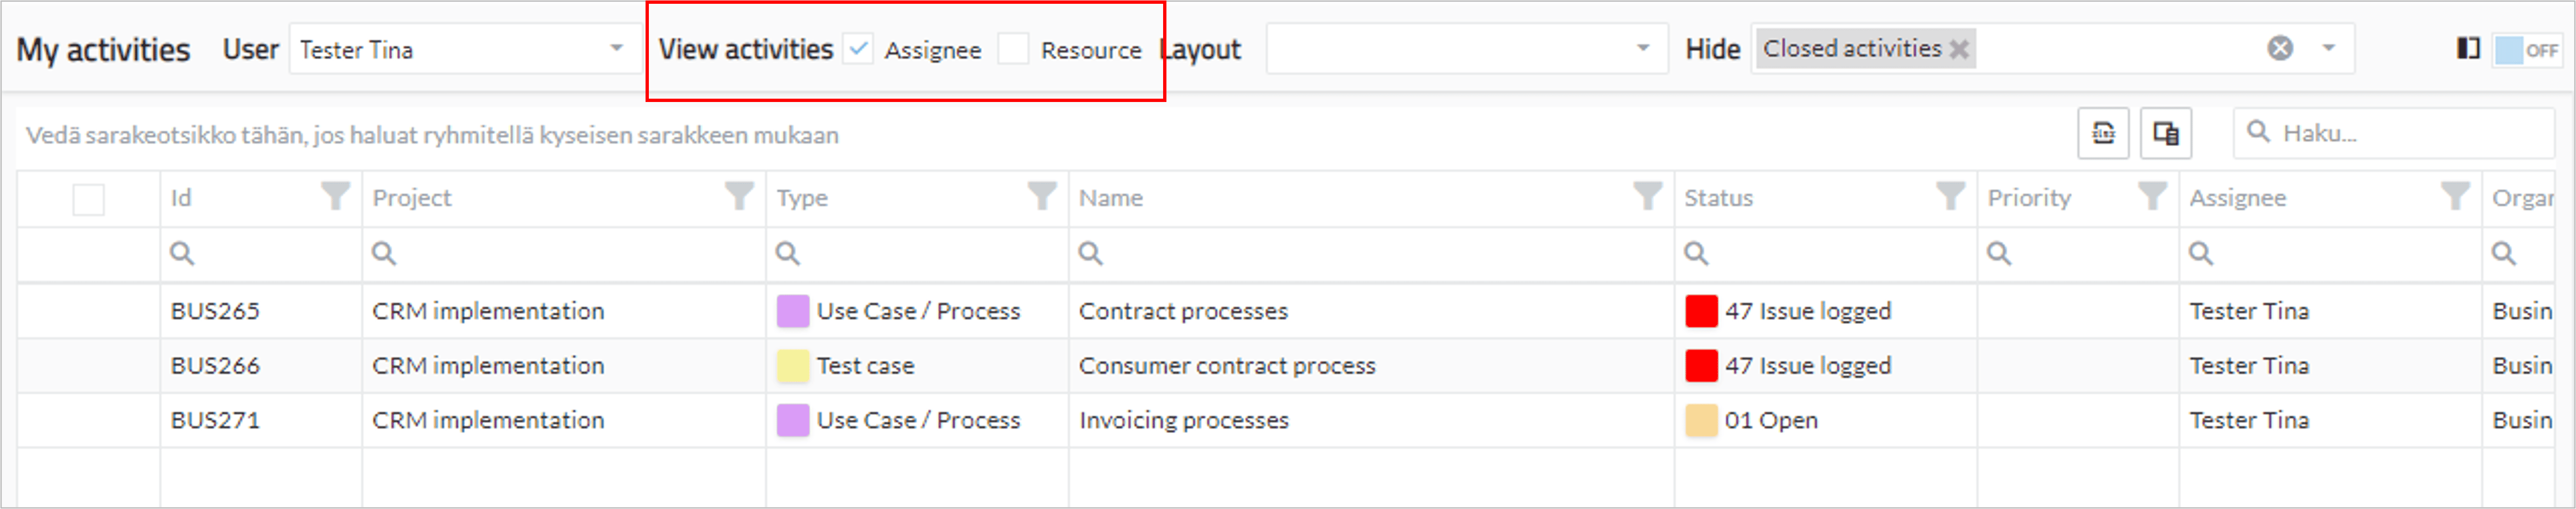Screen dimensions: 2576x509
Task: Open the Invoicing processes activity
Action: point(1184,420)
